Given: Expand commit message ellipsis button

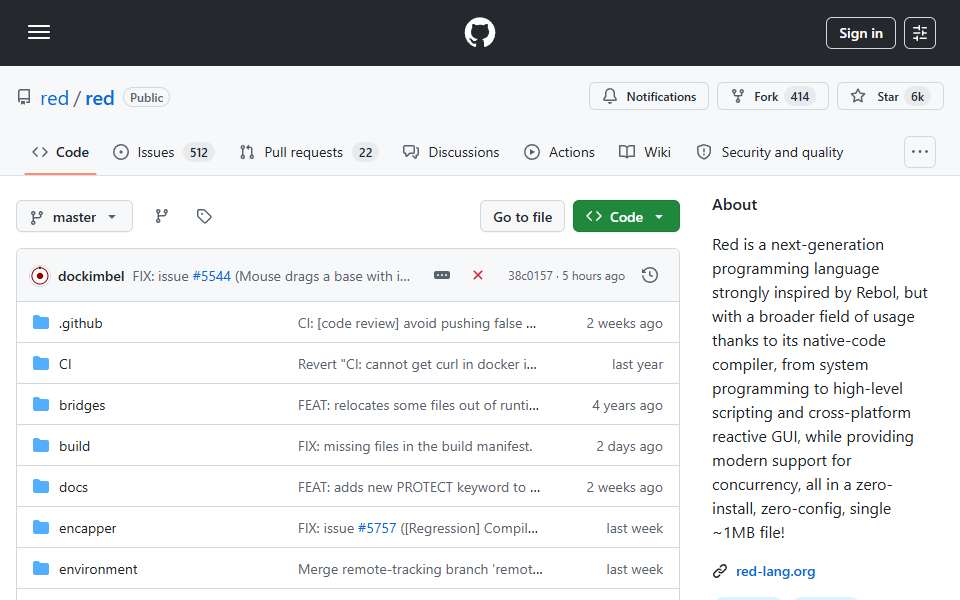Looking at the screenshot, I should [x=442, y=276].
